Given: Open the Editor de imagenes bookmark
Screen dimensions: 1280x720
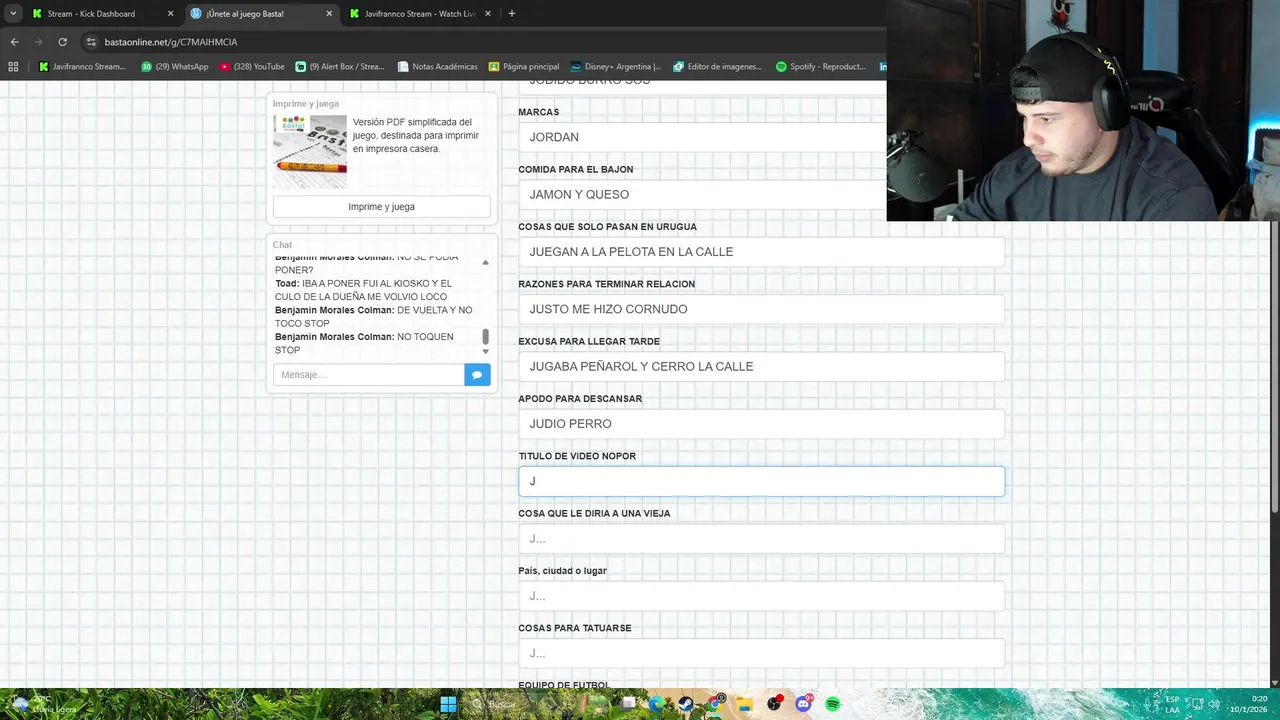Looking at the screenshot, I should [x=718, y=67].
